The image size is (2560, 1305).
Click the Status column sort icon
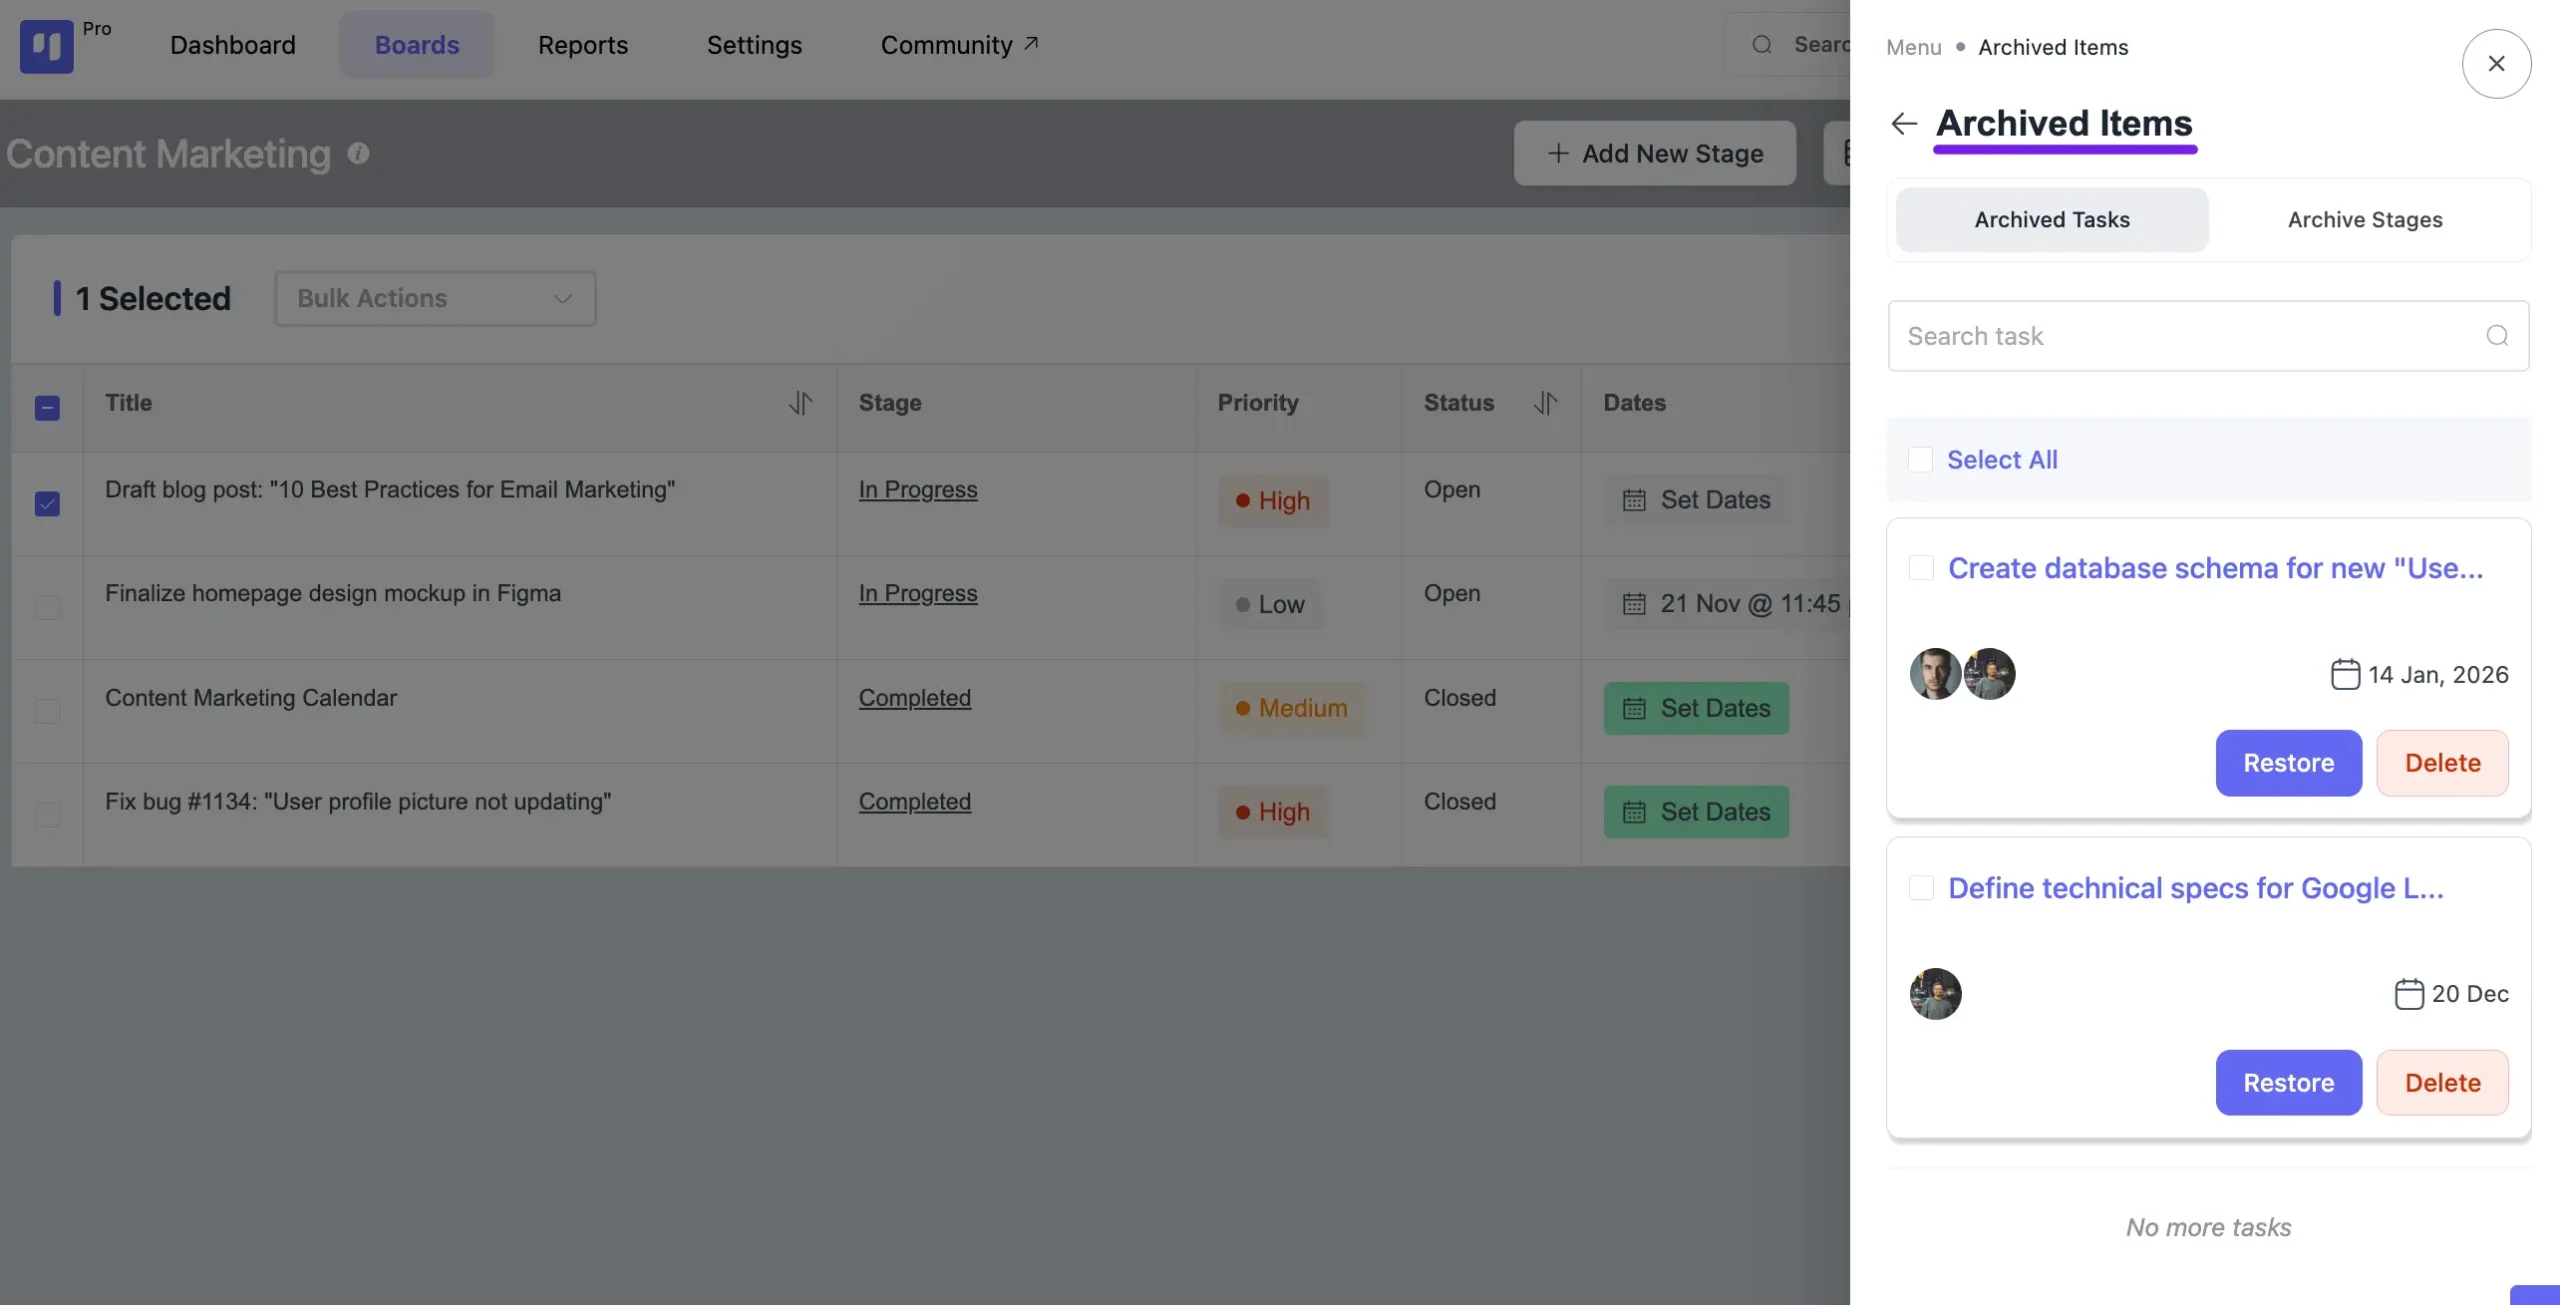(1545, 403)
